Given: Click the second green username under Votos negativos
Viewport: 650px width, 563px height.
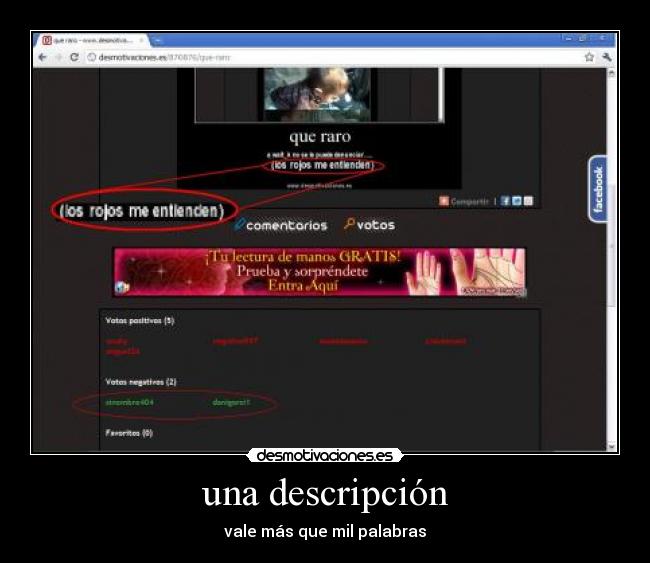Looking at the screenshot, I should click(x=231, y=403).
